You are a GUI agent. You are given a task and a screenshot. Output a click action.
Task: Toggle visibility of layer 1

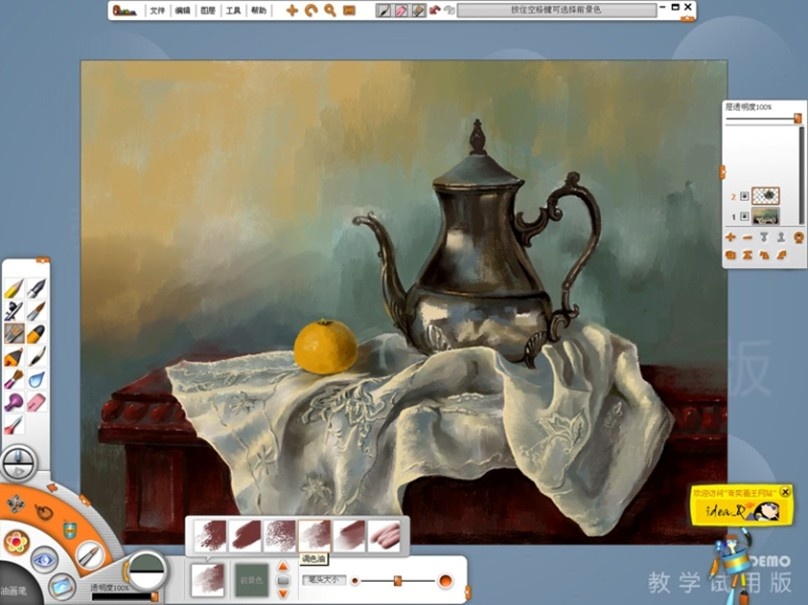pos(744,216)
